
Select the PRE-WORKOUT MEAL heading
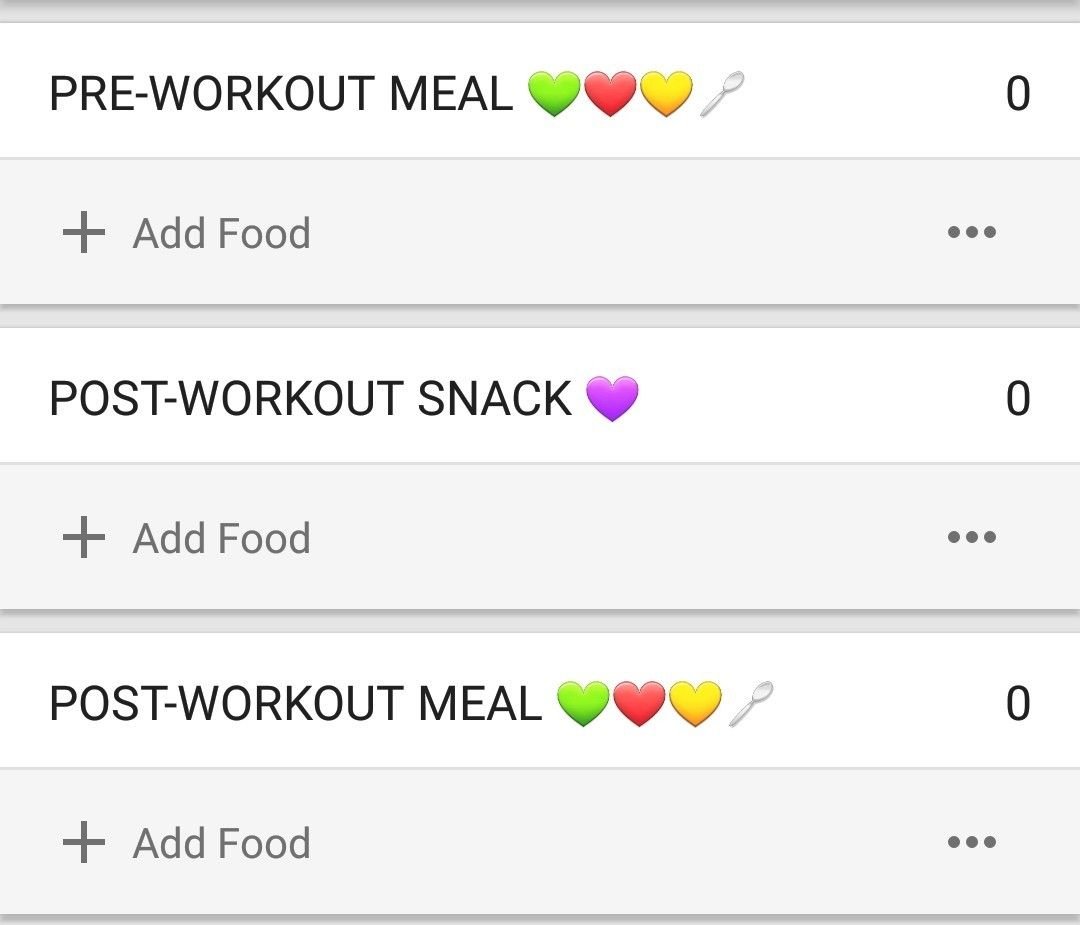(x=280, y=95)
